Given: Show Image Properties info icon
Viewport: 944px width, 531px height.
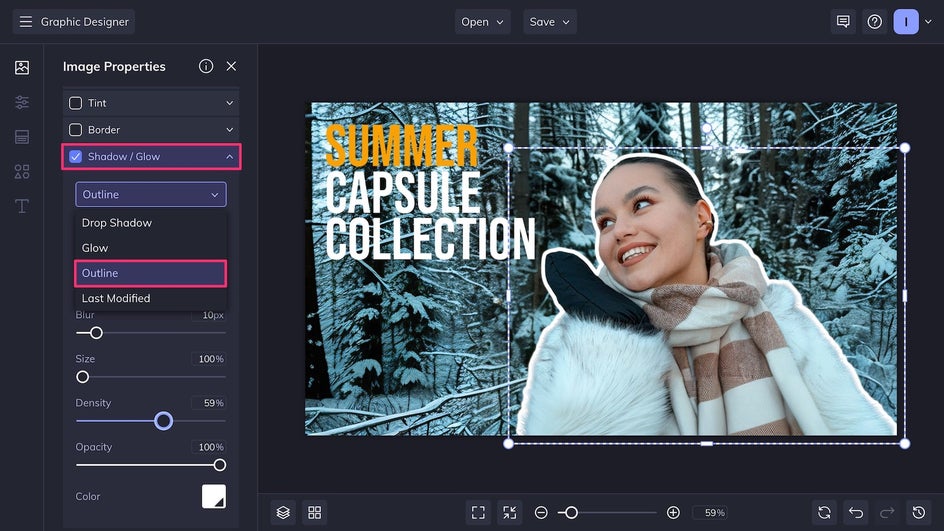Looking at the screenshot, I should [206, 66].
